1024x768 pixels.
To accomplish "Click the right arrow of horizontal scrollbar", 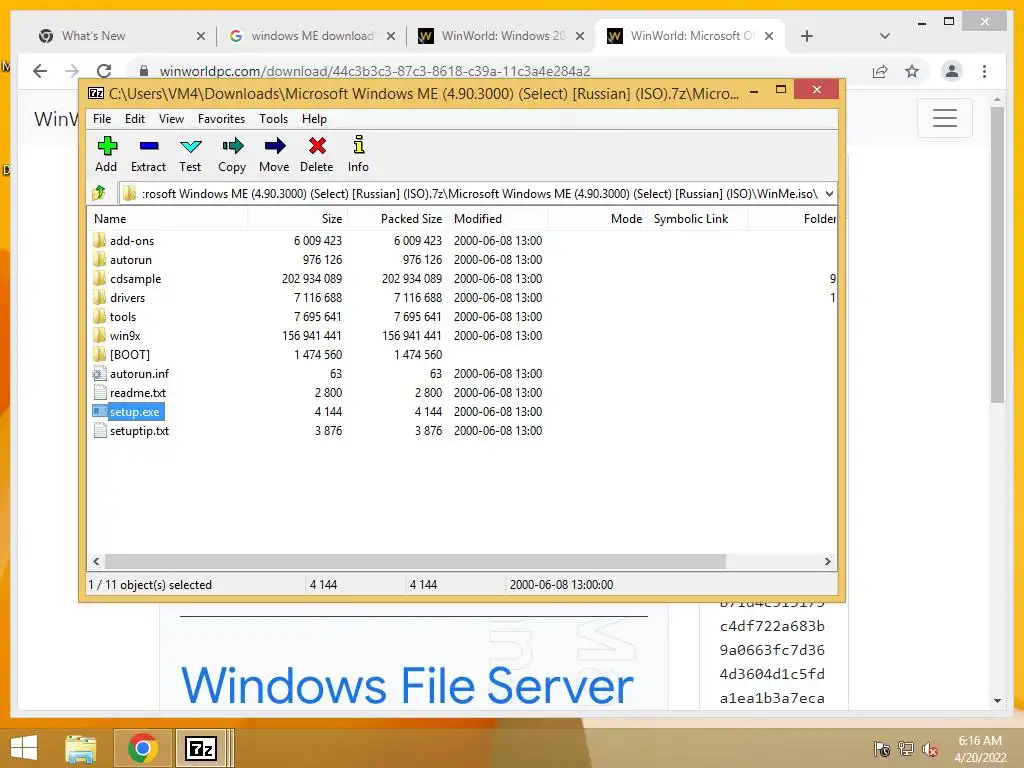I will tap(827, 562).
